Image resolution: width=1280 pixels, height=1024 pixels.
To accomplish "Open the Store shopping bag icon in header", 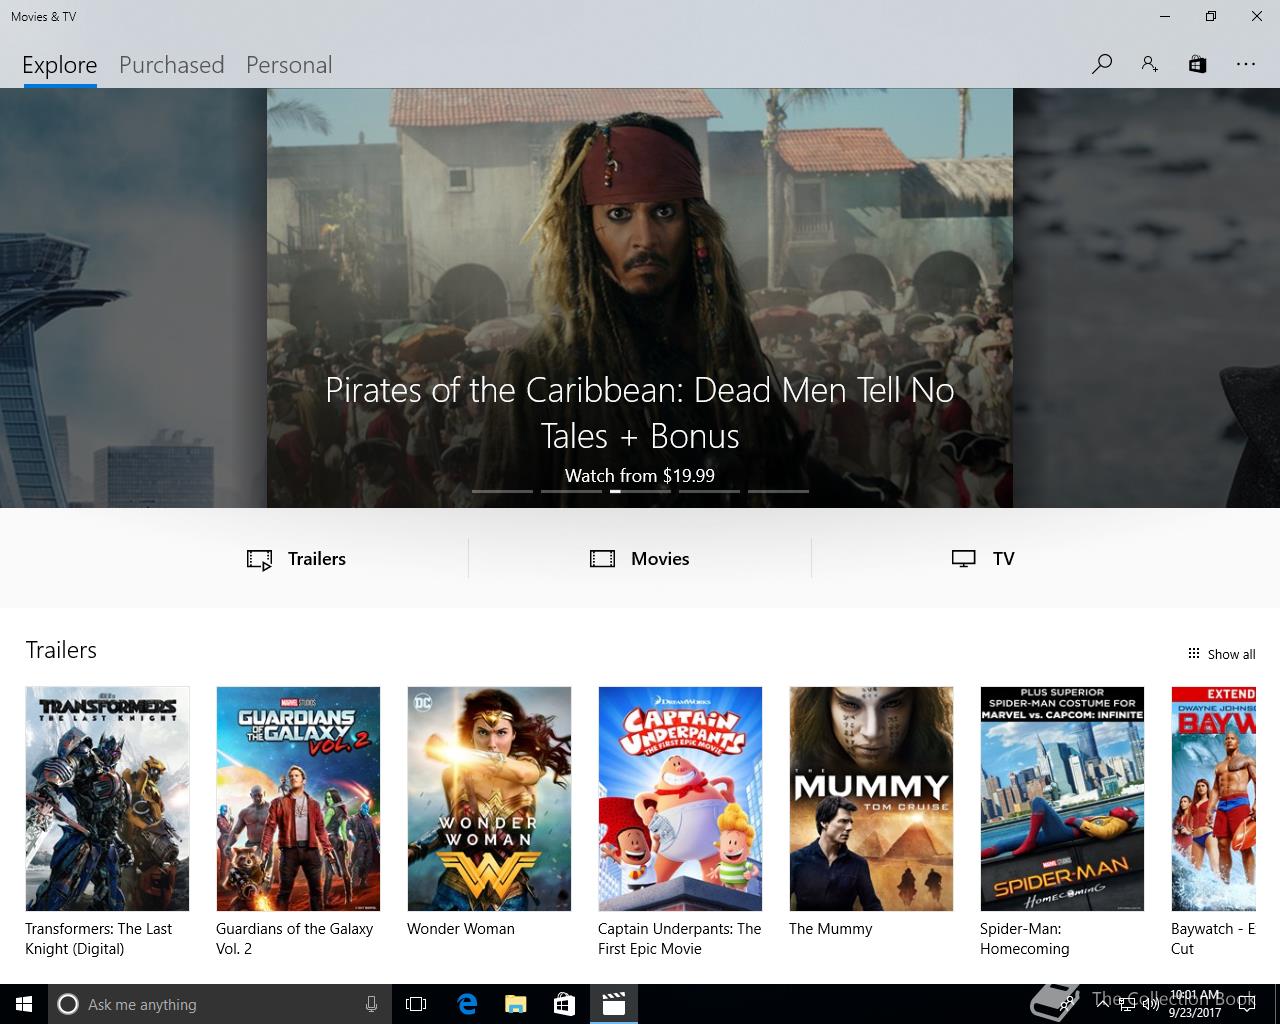I will click(1197, 64).
